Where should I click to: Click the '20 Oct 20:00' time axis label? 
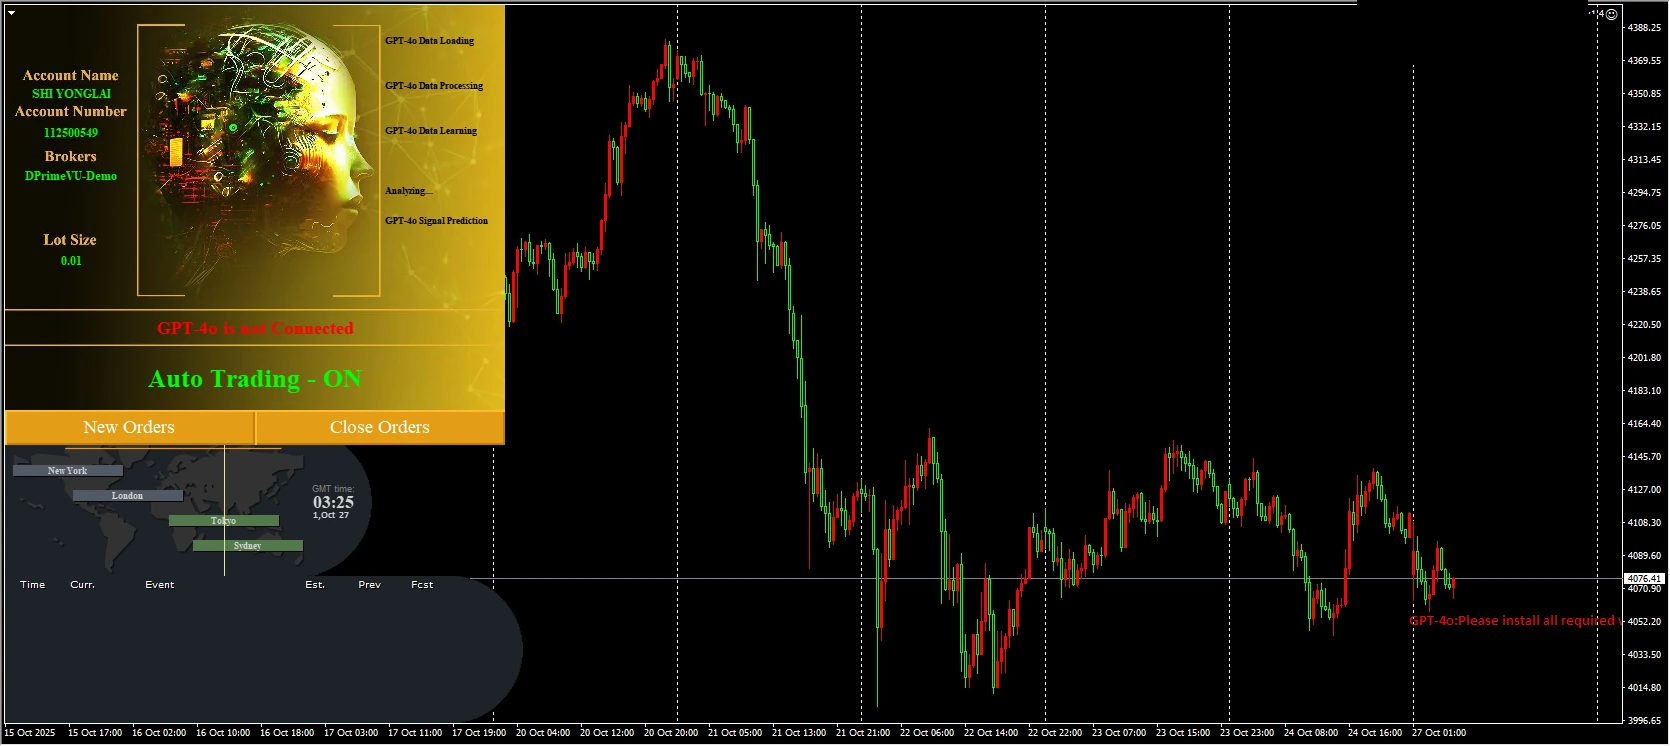(x=671, y=733)
